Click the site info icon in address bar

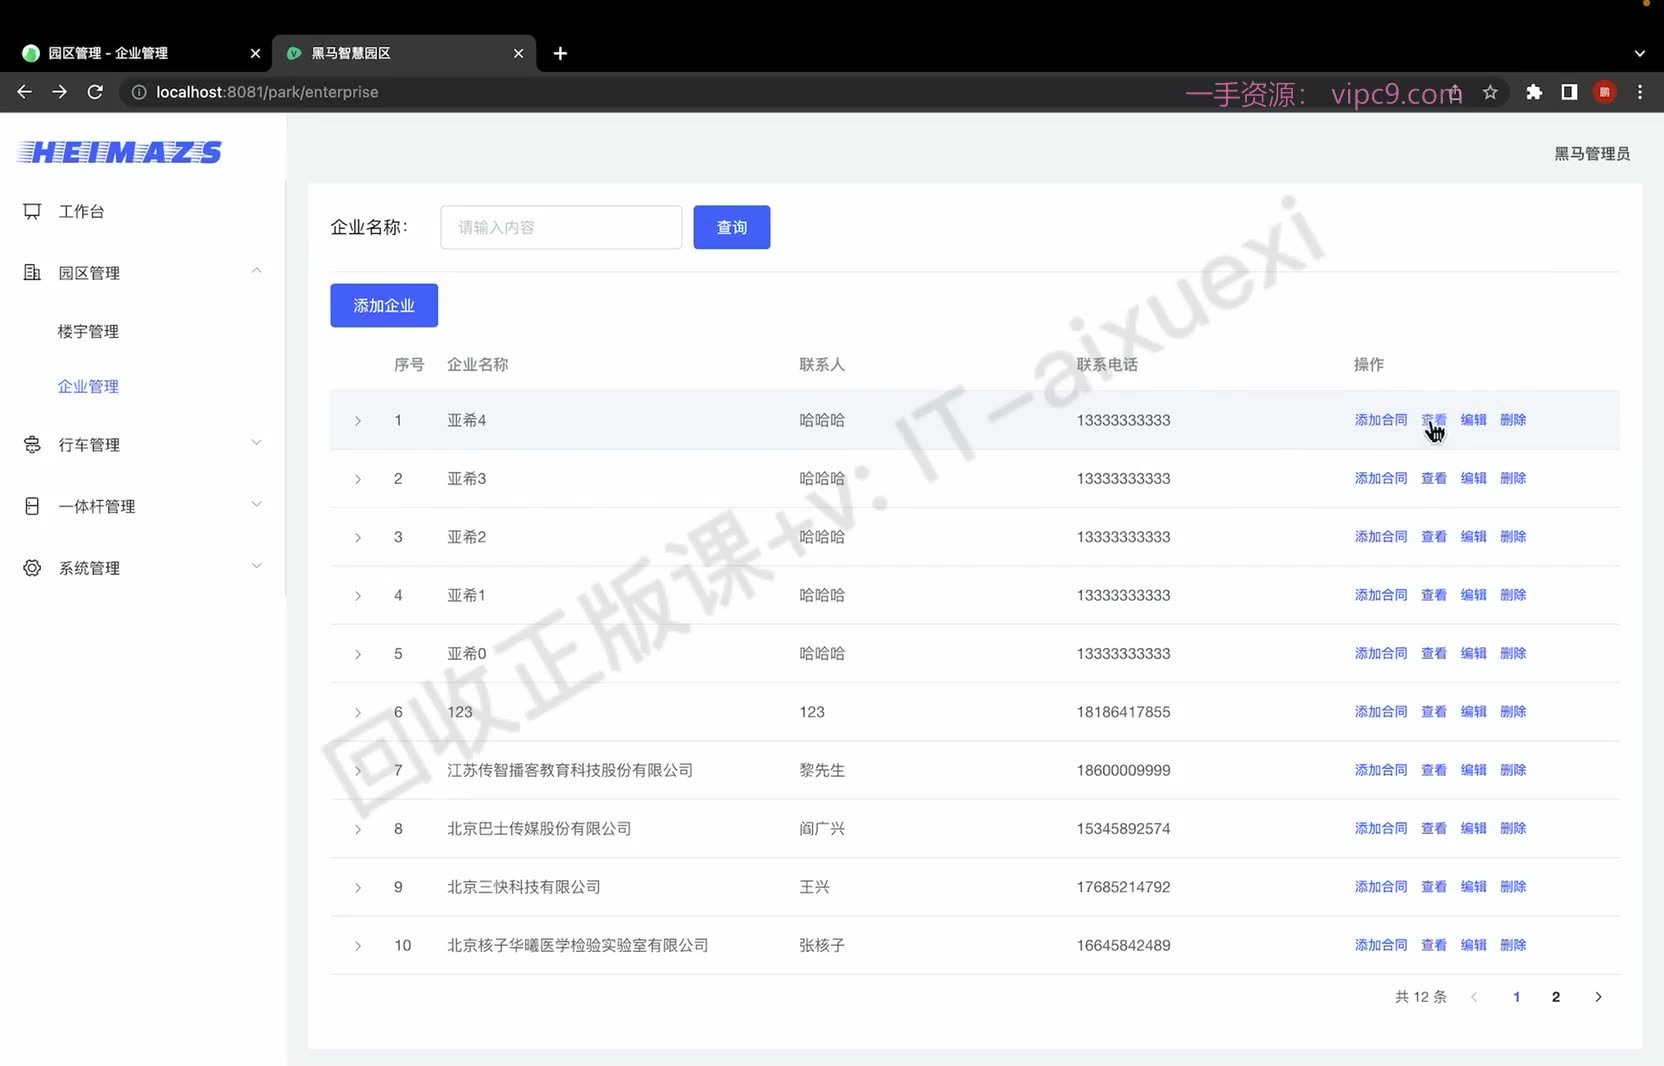pos(139,92)
